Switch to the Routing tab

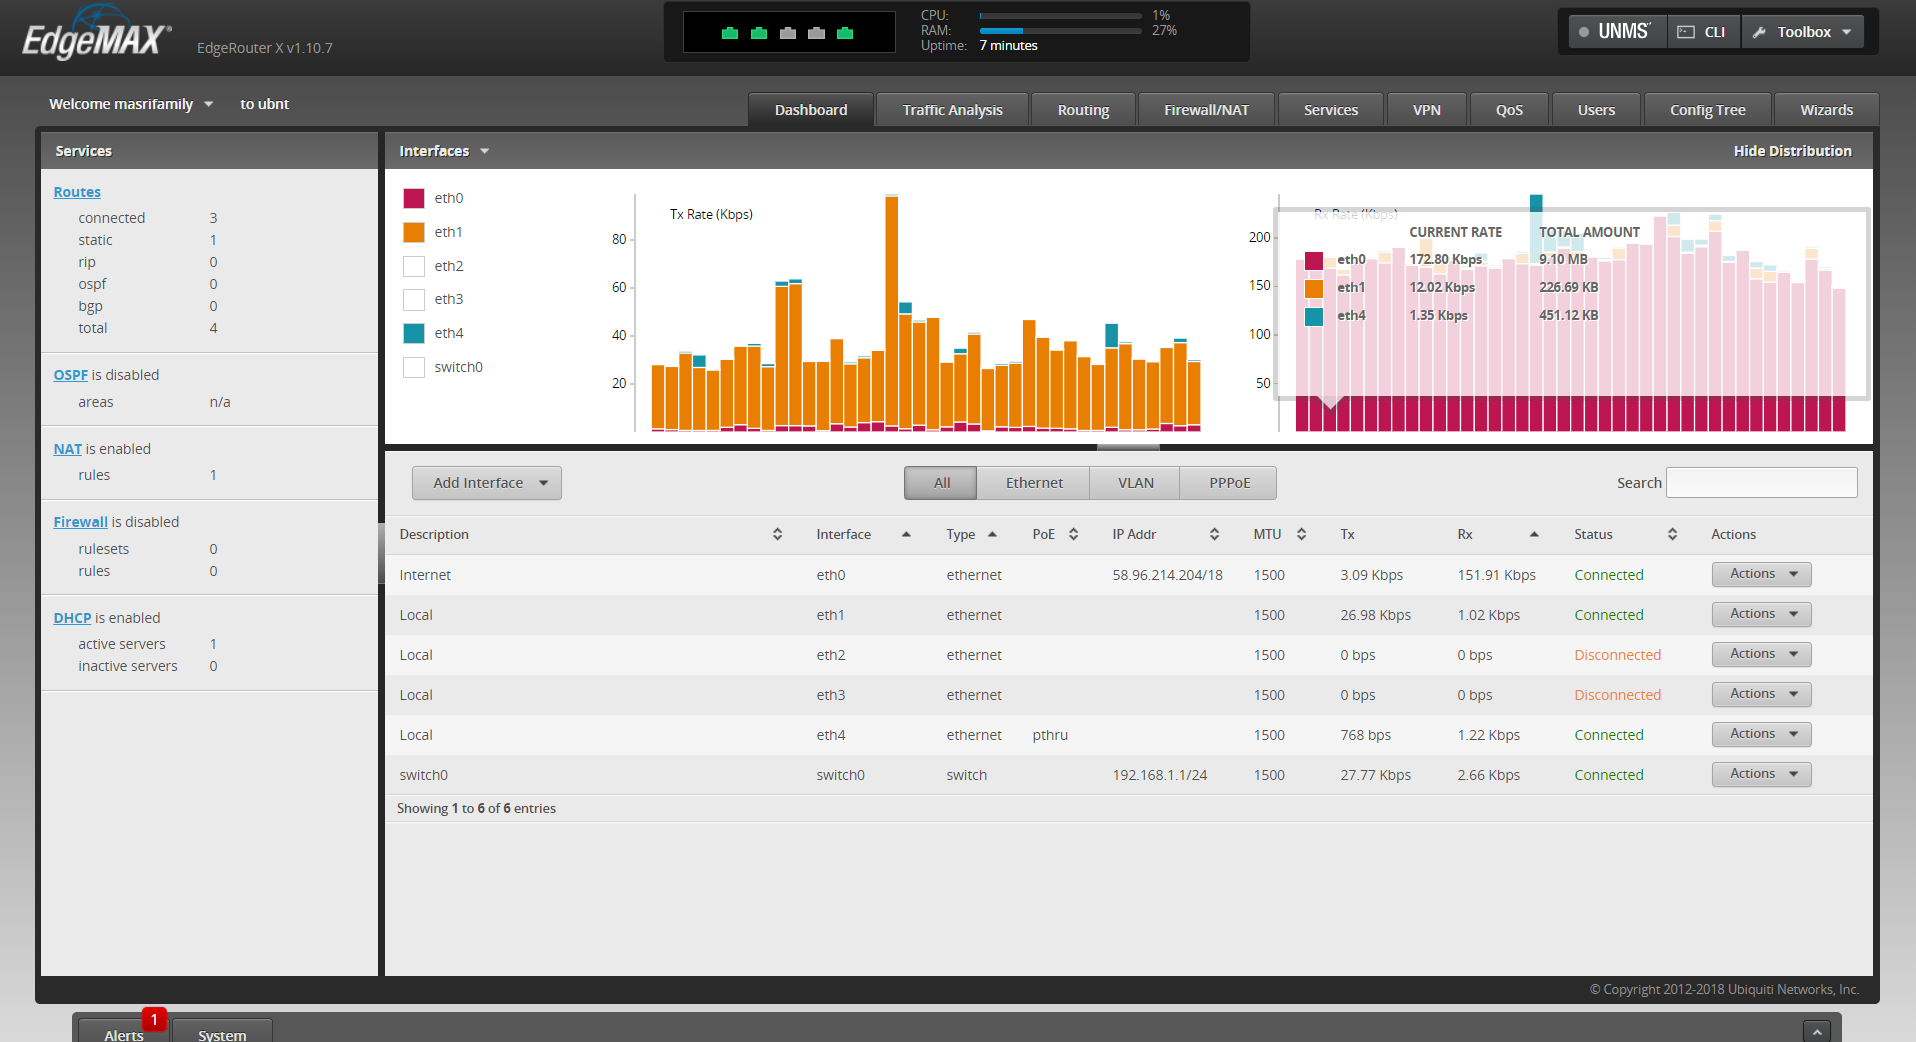point(1083,110)
